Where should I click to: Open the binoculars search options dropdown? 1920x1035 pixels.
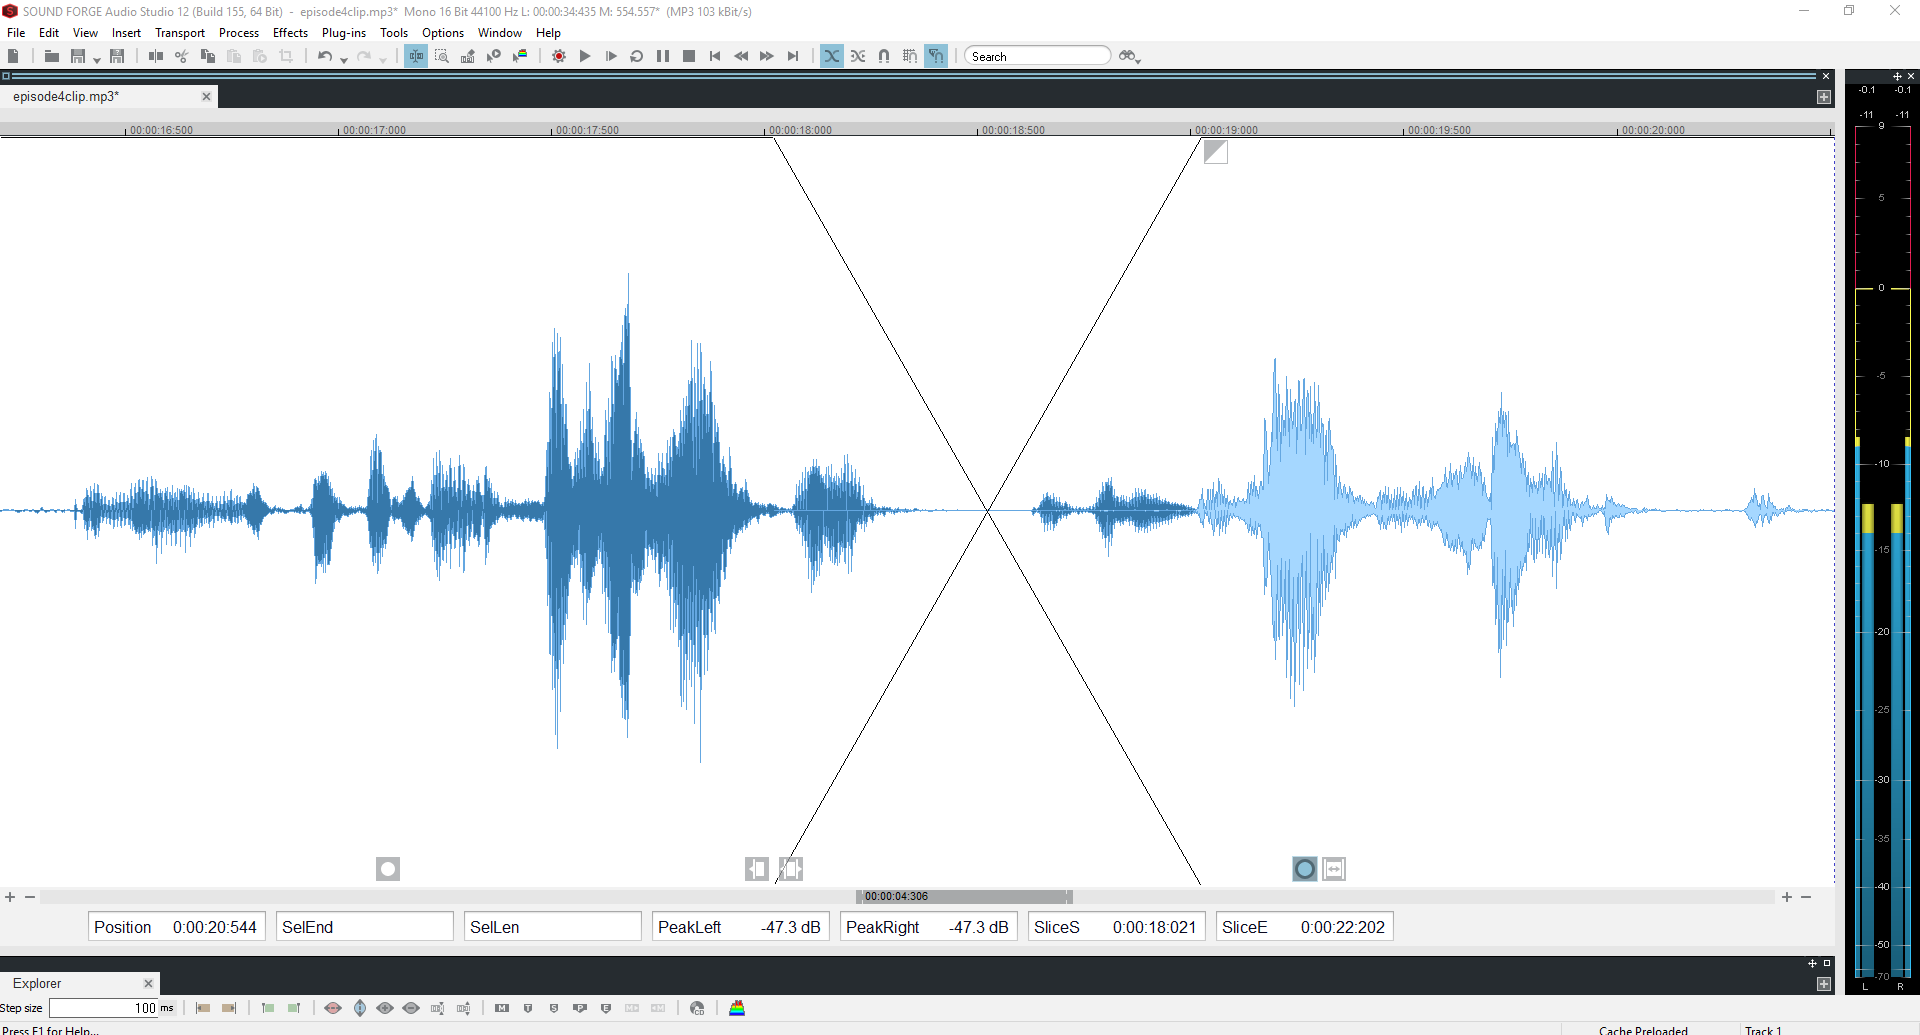(x=1130, y=56)
